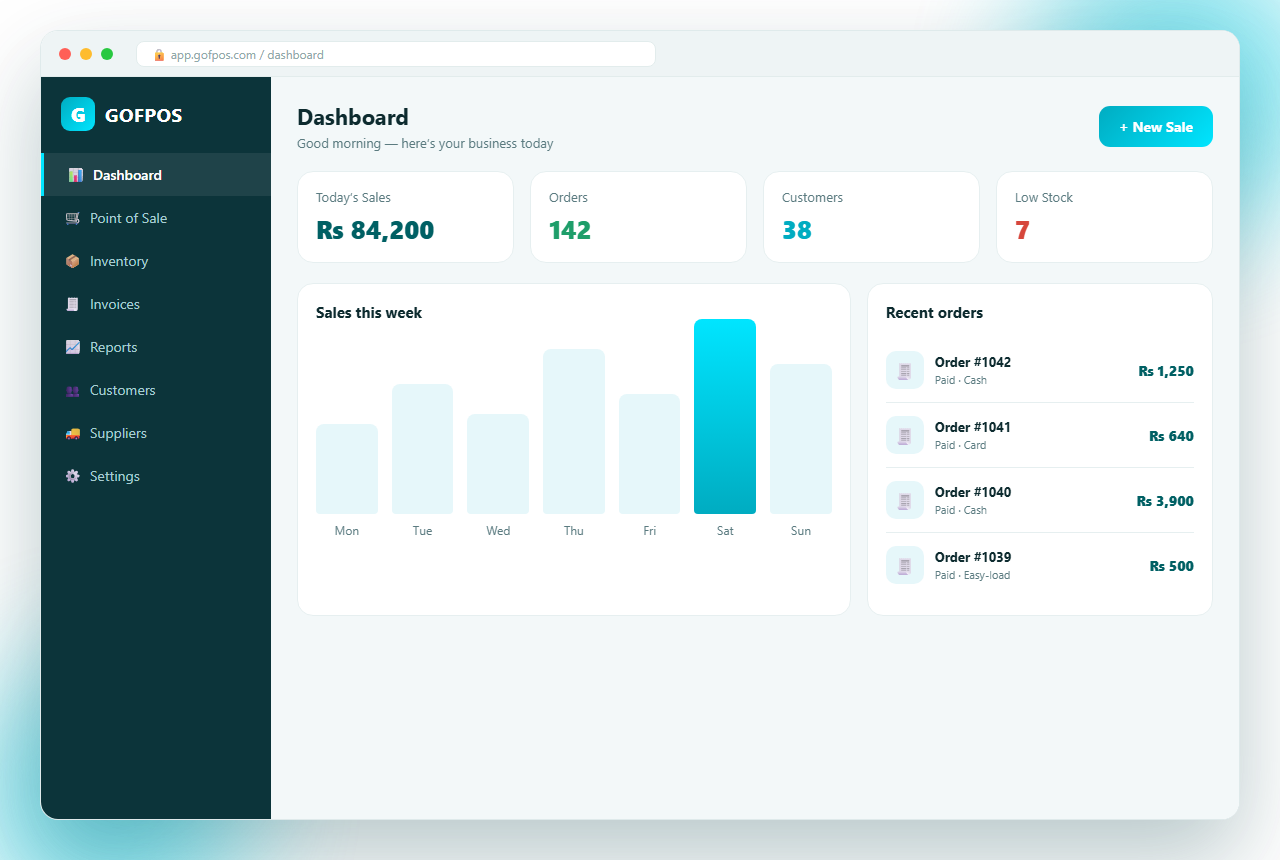The width and height of the screenshot is (1280, 860).
Task: Click the Settings gear icon
Action: pyautogui.click(x=73, y=476)
